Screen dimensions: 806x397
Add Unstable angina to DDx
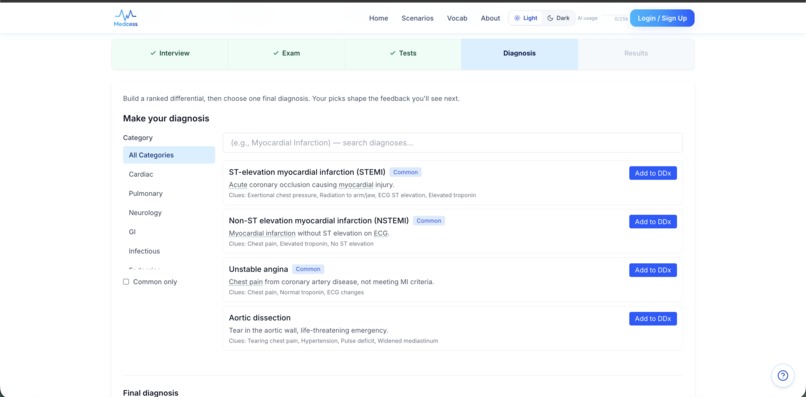(x=653, y=270)
